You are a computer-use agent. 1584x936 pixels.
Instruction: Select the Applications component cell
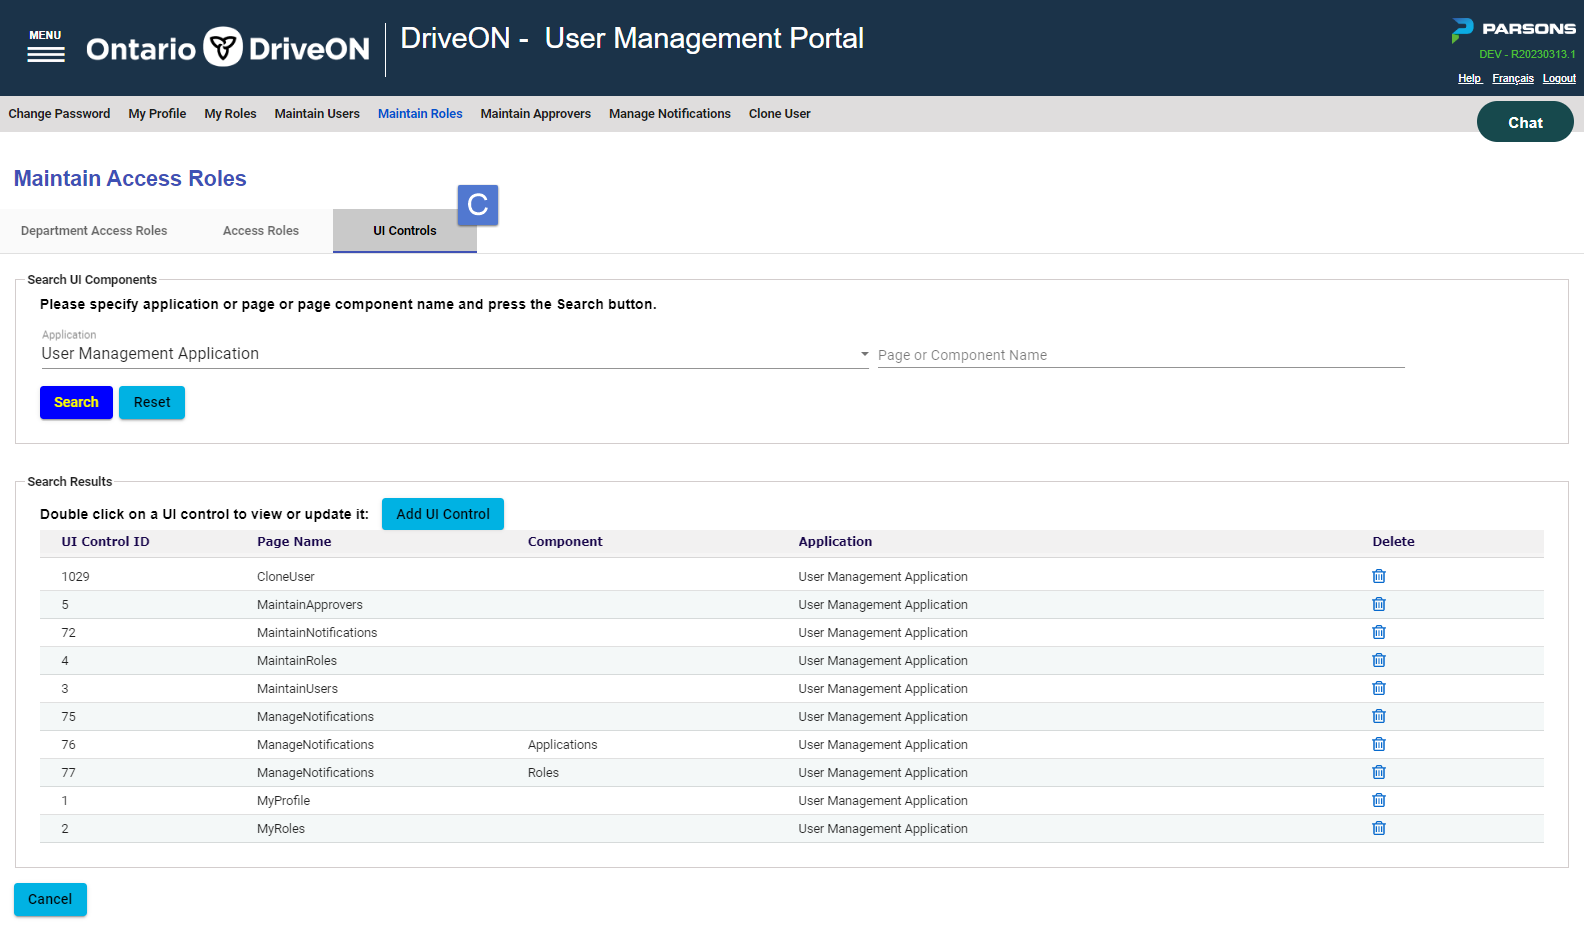click(x=562, y=745)
